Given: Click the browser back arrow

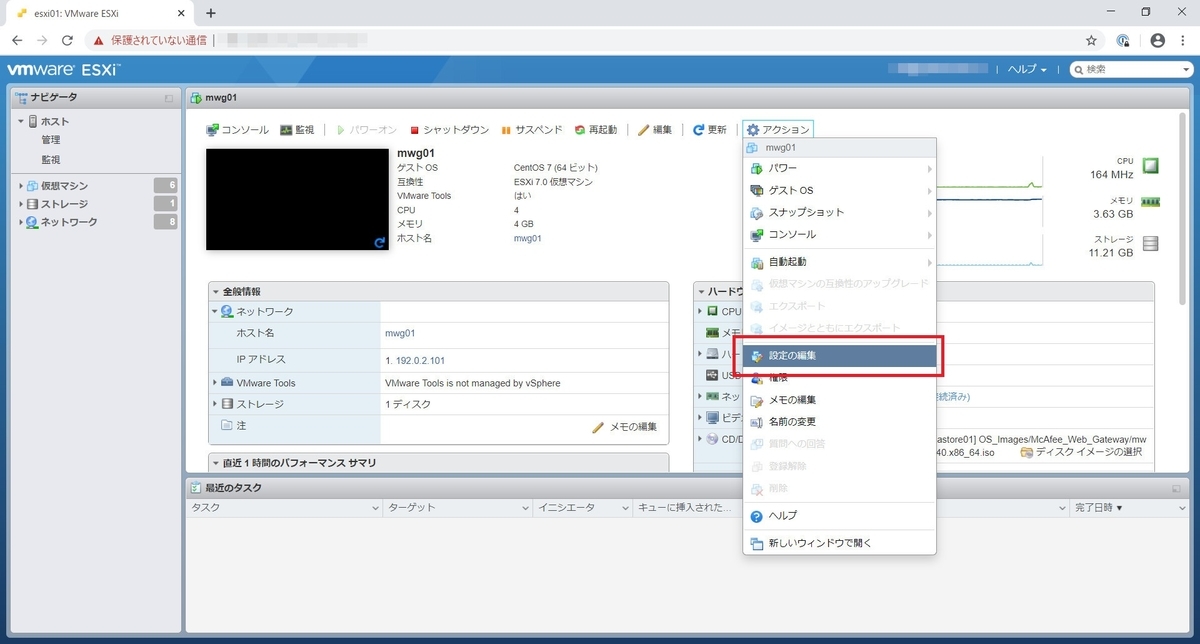Looking at the screenshot, I should (17, 40).
